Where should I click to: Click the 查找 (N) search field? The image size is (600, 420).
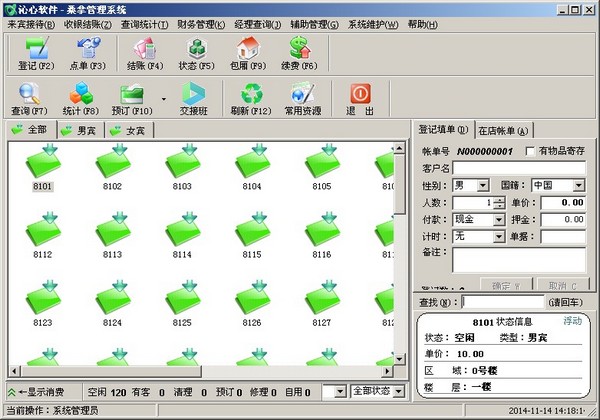pos(503,302)
